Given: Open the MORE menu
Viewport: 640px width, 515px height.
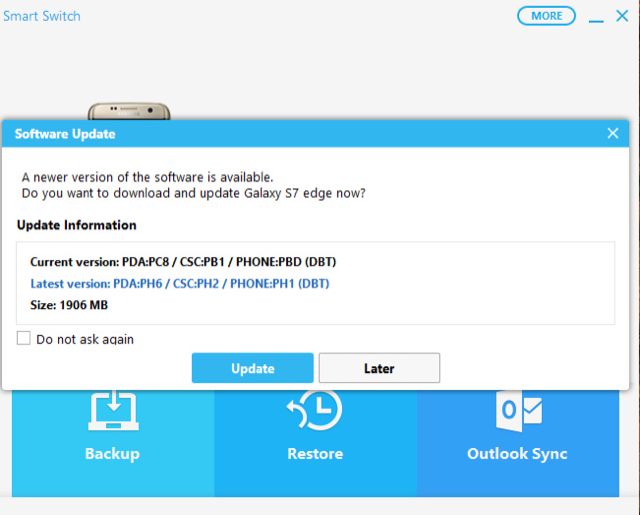Looking at the screenshot, I should [546, 16].
